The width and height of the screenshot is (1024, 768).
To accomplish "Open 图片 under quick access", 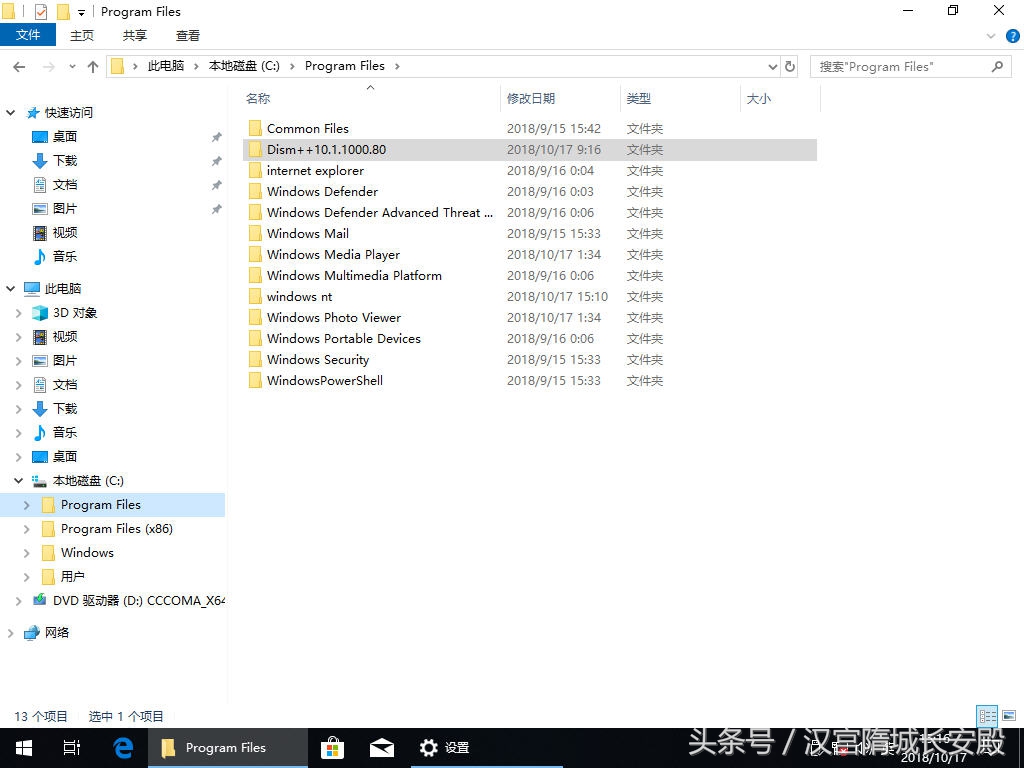I will [65, 209].
